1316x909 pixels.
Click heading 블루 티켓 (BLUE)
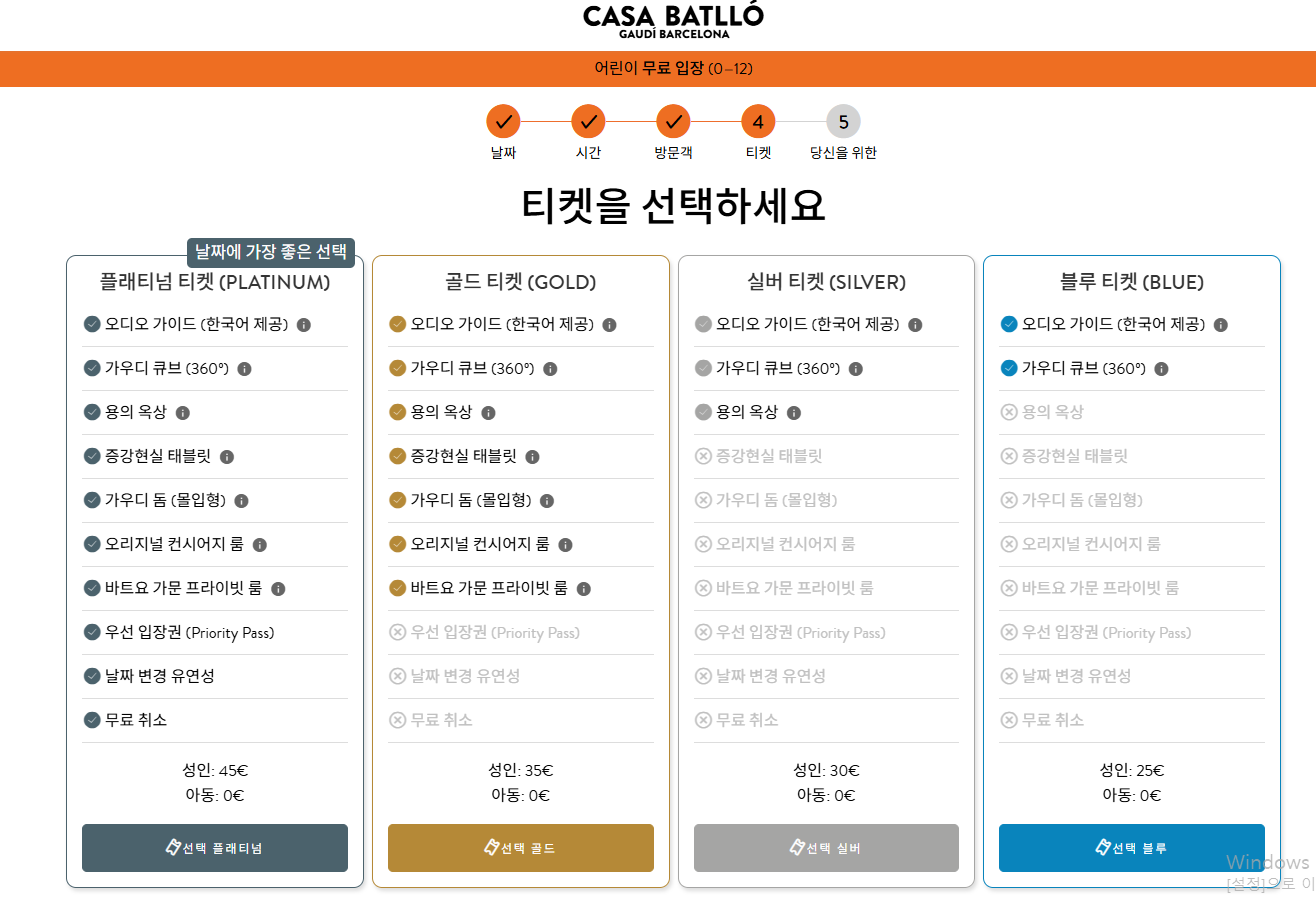click(1132, 282)
